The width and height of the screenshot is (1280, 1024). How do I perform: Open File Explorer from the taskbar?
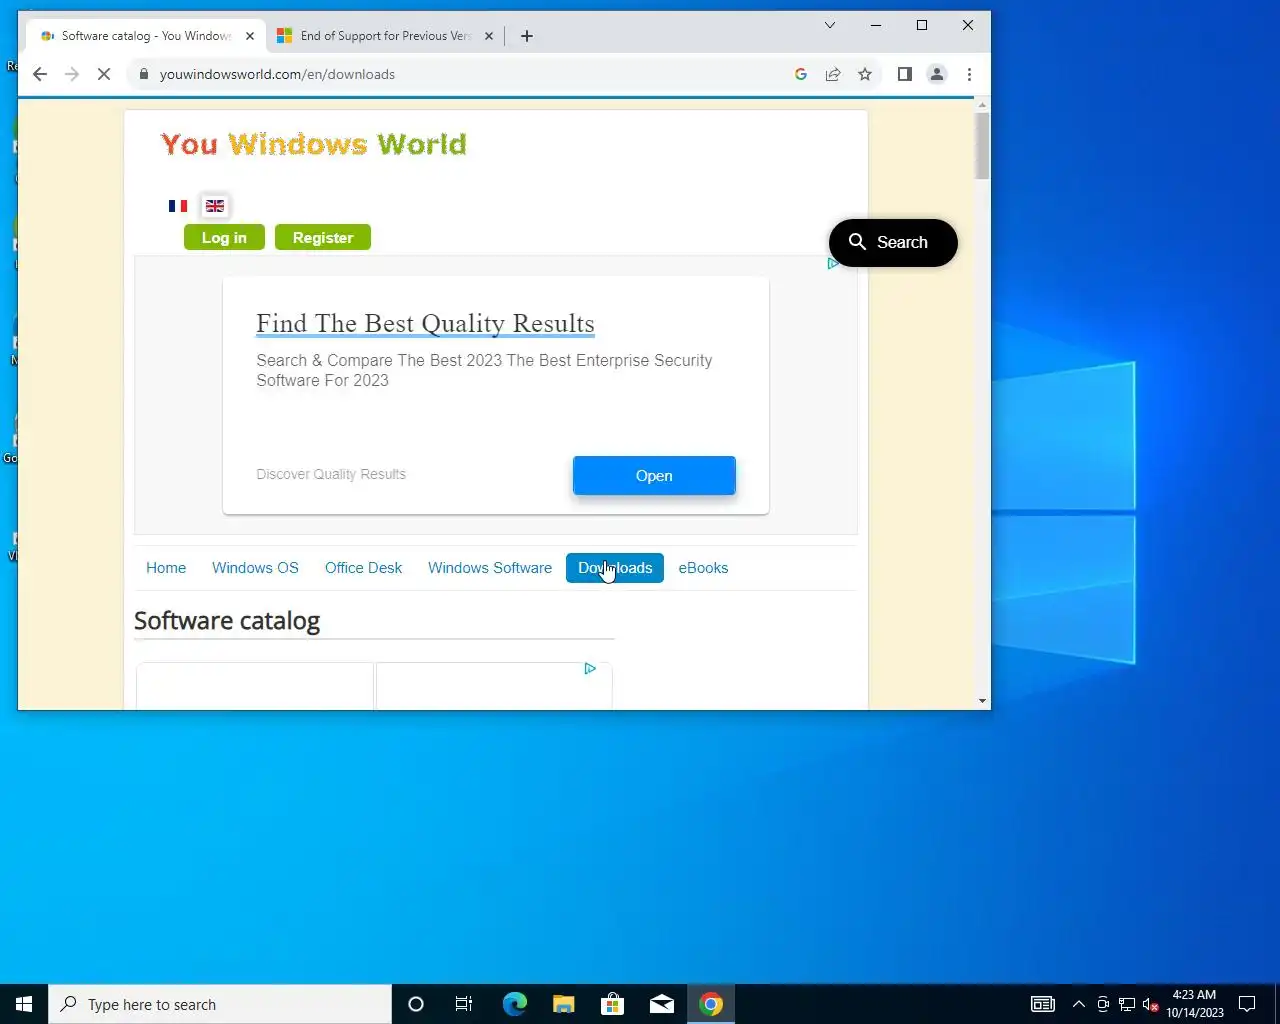tap(563, 1004)
